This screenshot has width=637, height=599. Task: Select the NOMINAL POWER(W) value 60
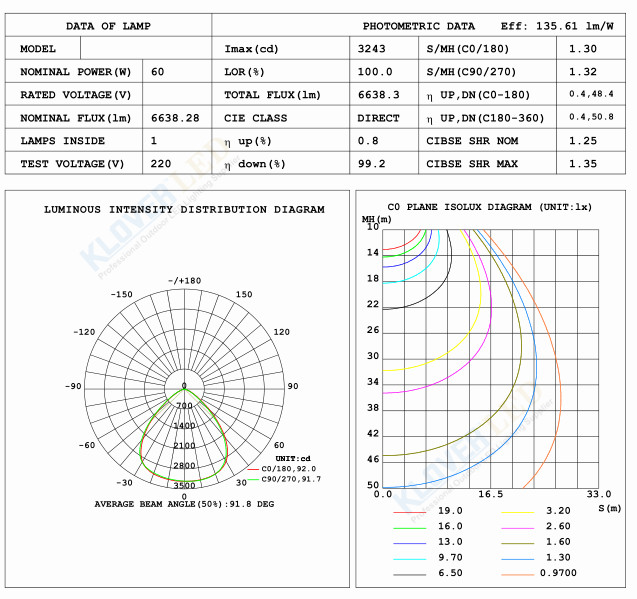[x=158, y=72]
